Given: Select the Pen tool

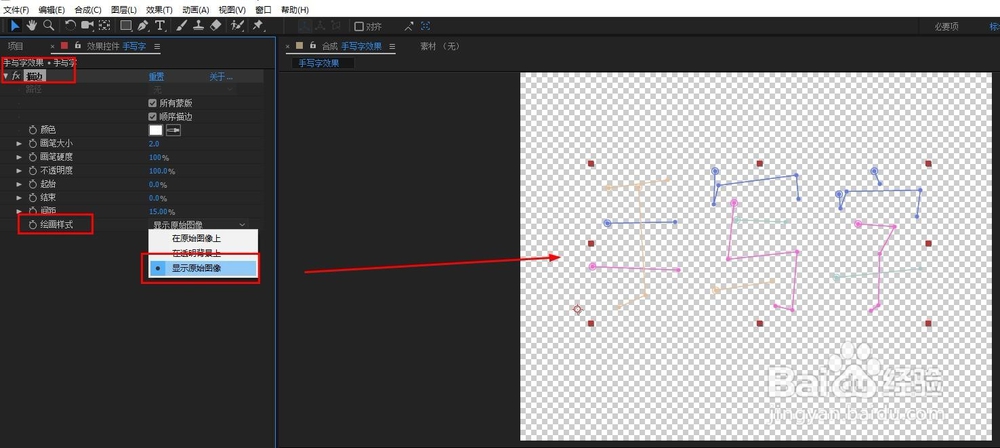Looking at the screenshot, I should [143, 26].
